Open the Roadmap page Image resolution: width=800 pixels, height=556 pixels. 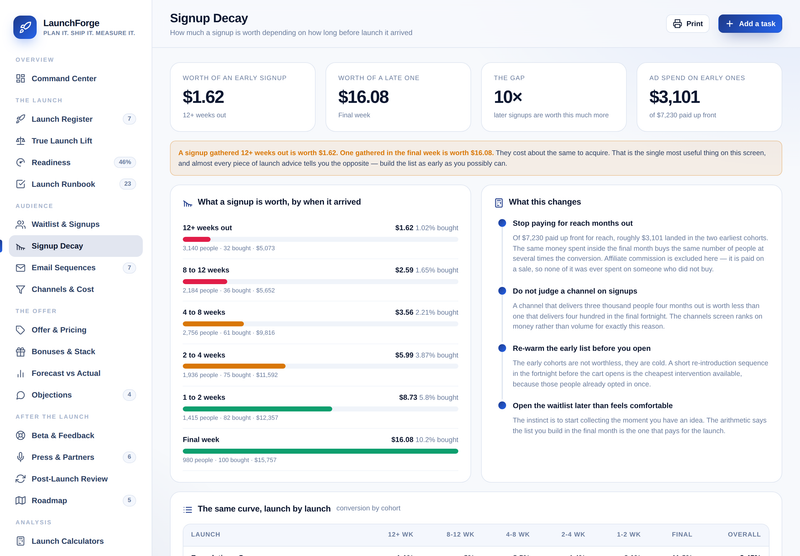click(76, 500)
